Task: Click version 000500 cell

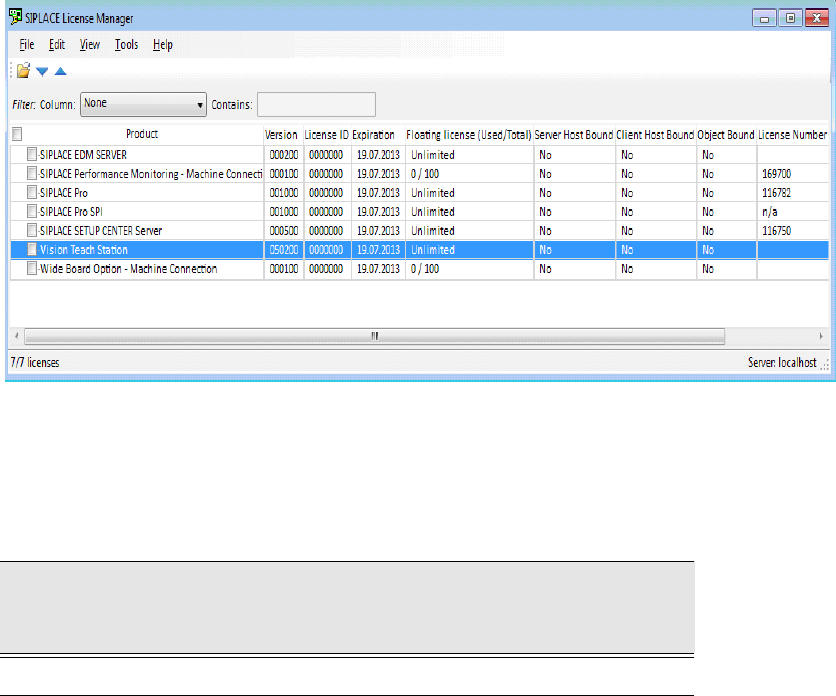Action: point(284,231)
